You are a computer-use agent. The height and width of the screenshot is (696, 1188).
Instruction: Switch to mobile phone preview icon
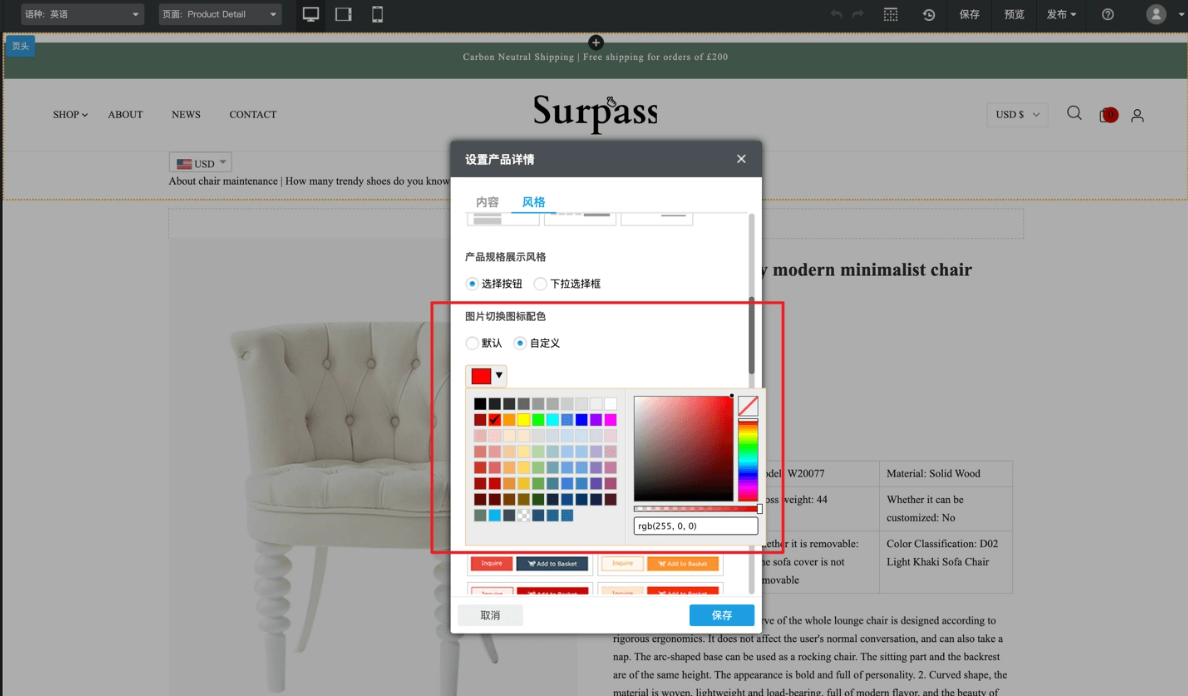377,14
